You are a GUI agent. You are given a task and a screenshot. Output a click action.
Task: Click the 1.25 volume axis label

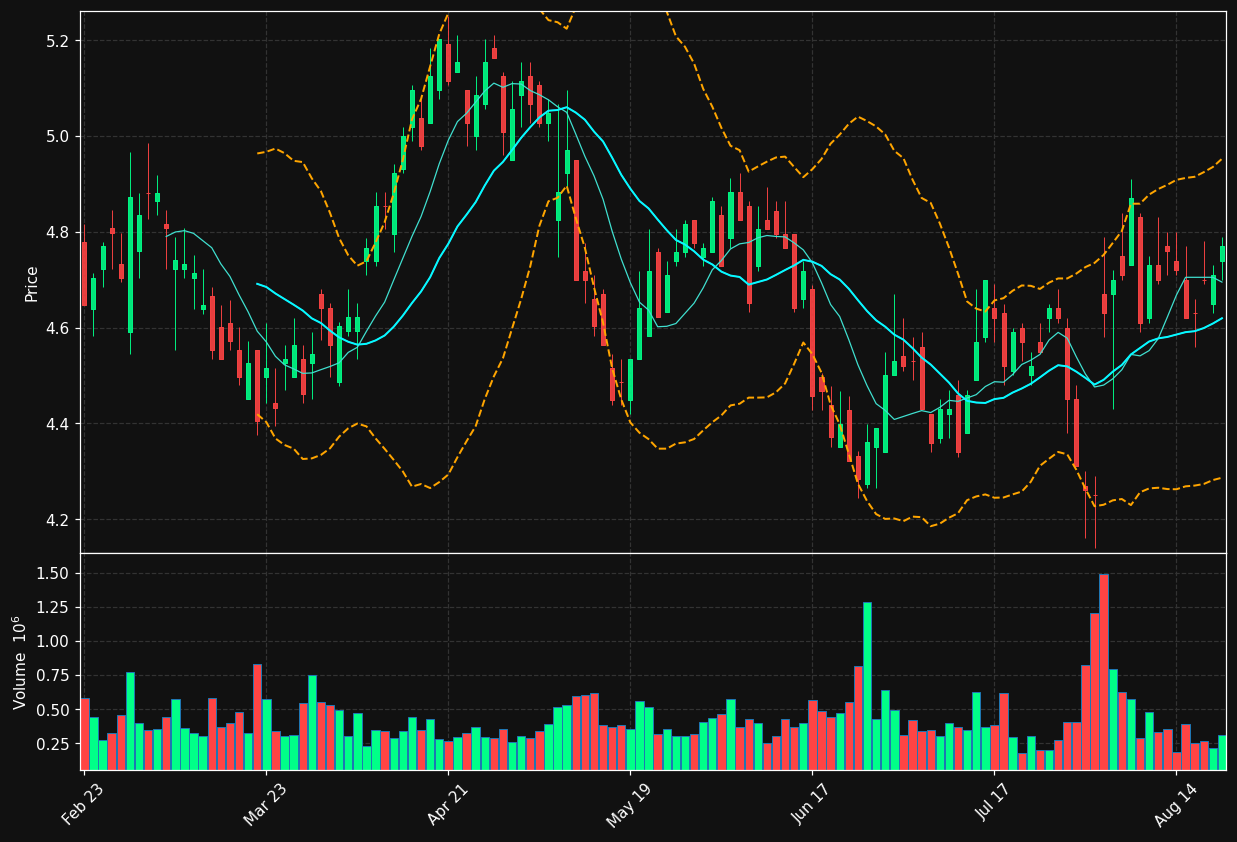[x=52, y=608]
